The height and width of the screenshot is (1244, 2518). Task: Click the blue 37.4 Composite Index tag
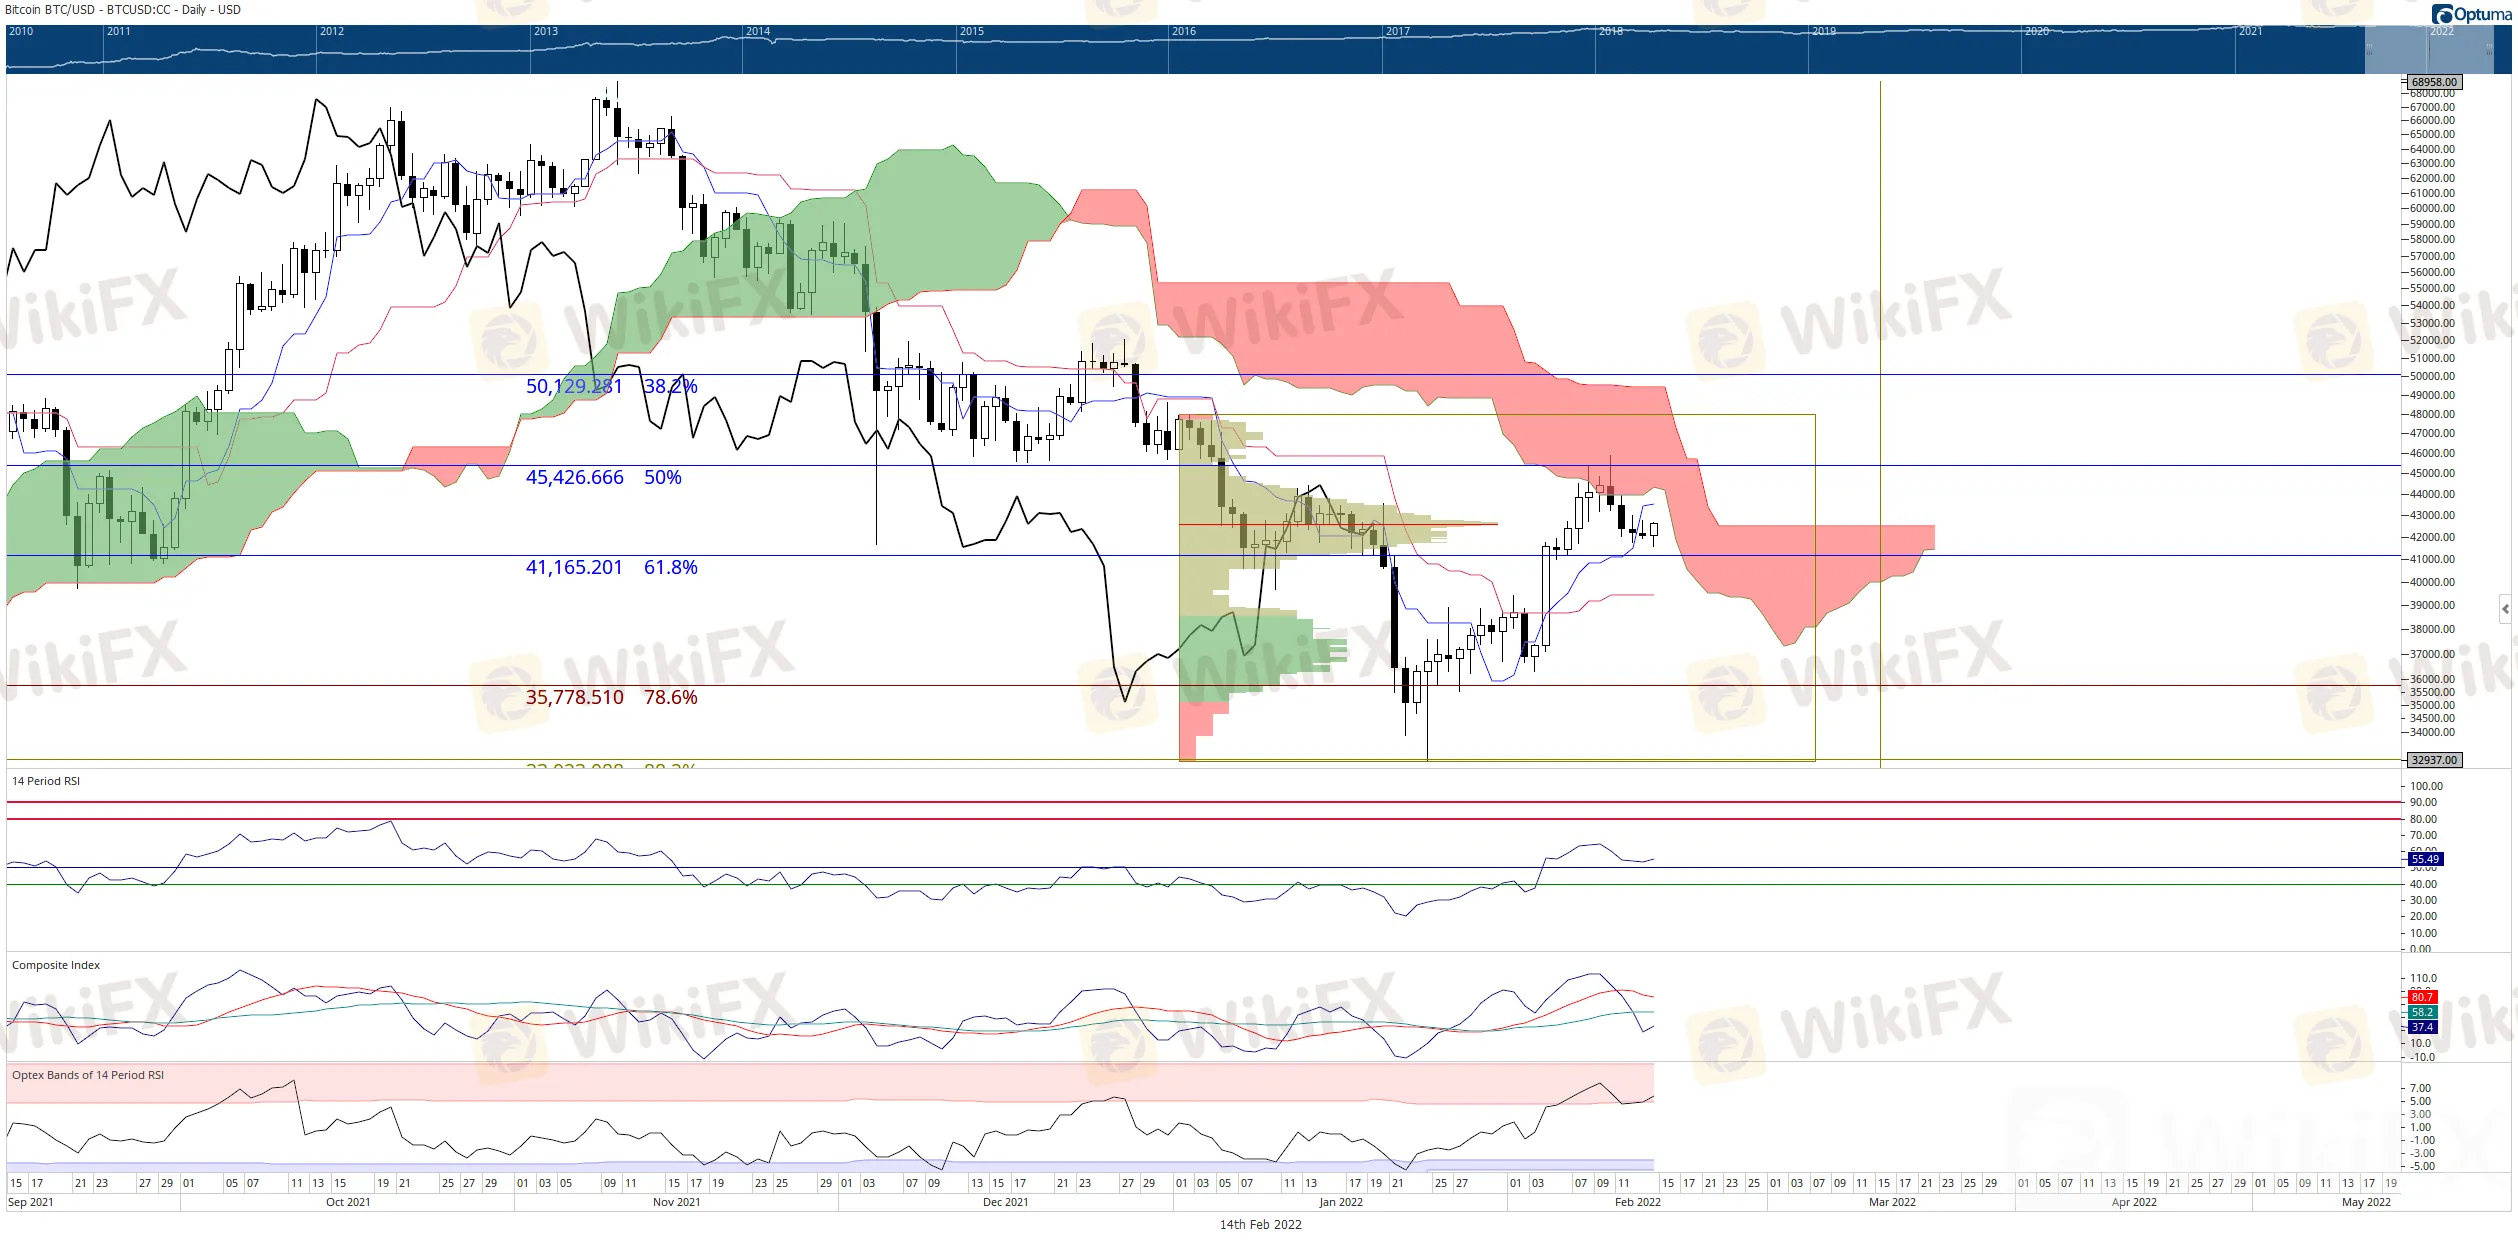point(2421,1027)
